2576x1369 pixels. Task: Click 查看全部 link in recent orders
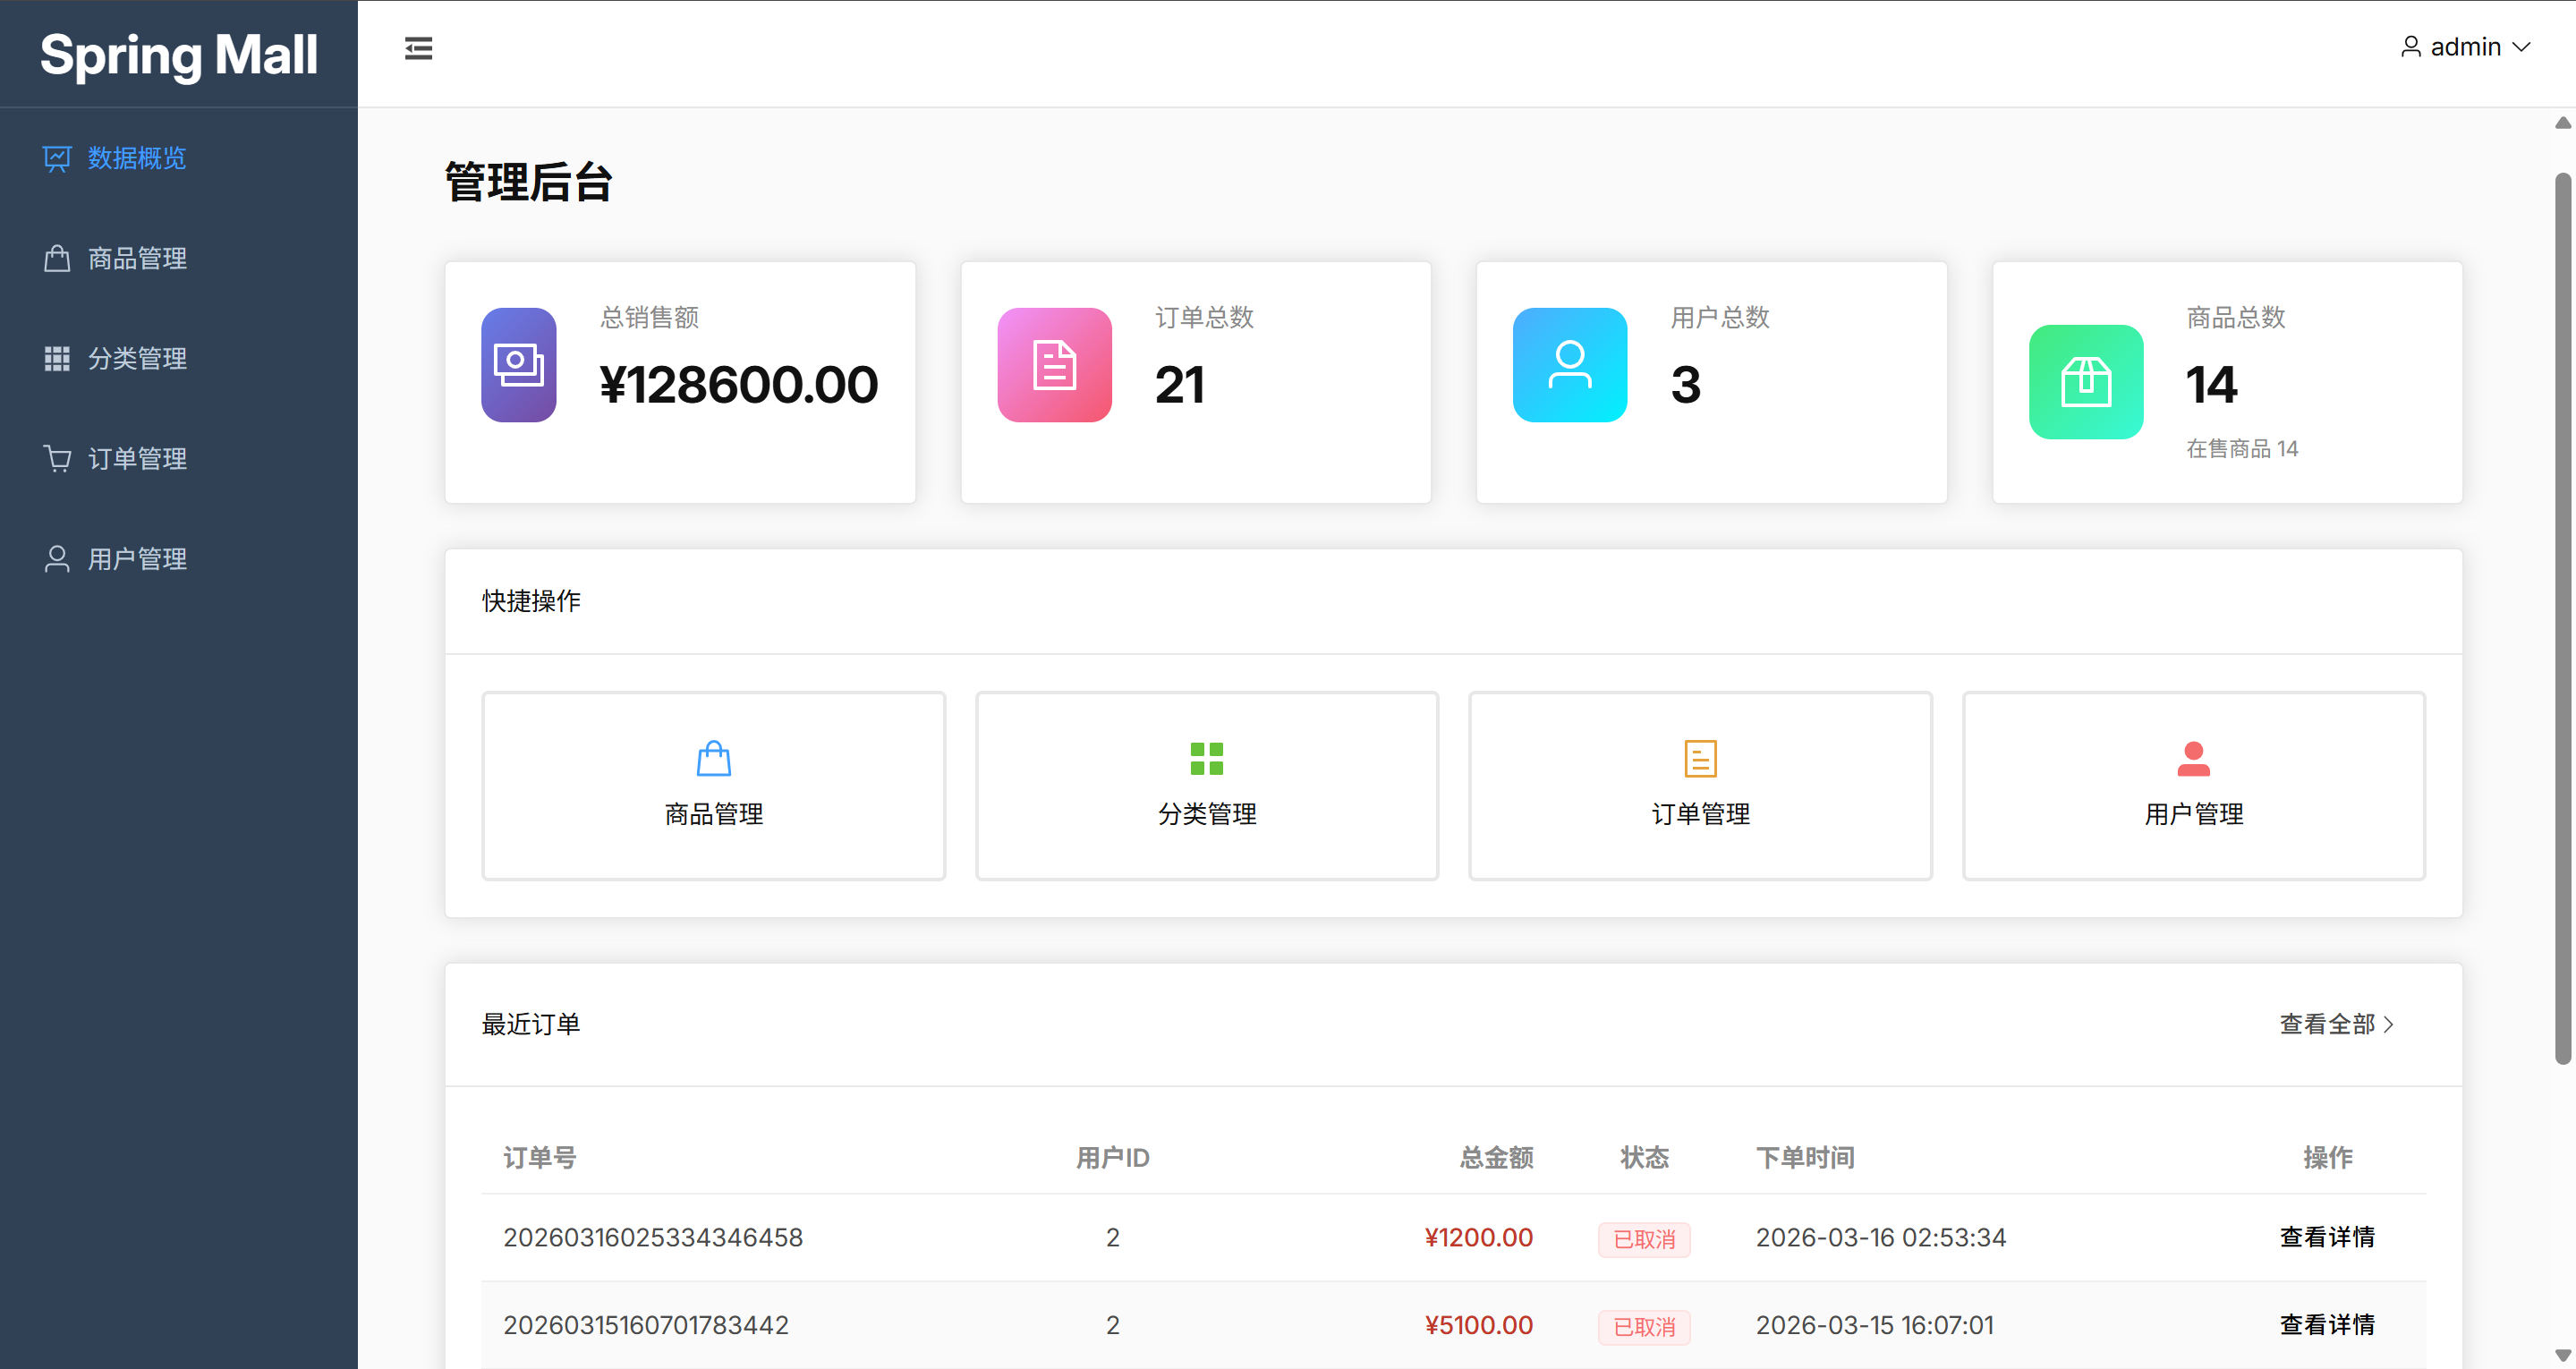[2335, 1024]
